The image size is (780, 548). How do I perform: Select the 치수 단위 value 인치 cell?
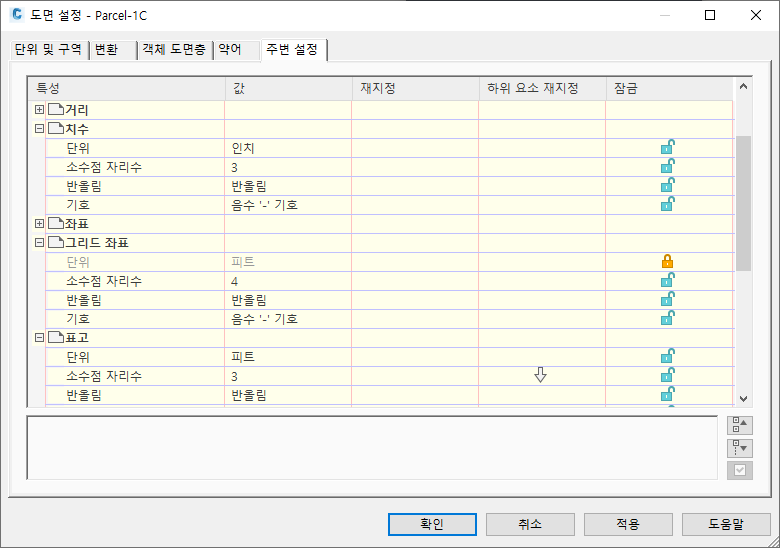pyautogui.click(x=288, y=148)
